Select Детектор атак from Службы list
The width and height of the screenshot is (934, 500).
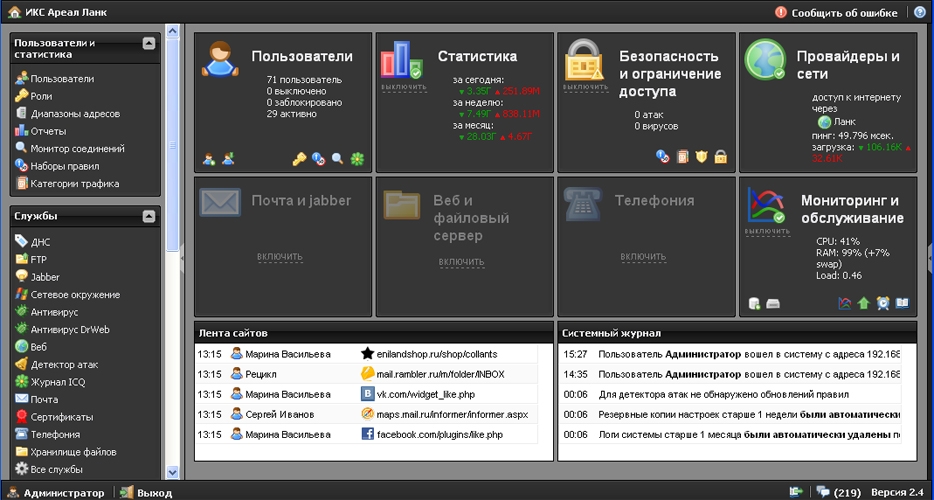pos(64,364)
